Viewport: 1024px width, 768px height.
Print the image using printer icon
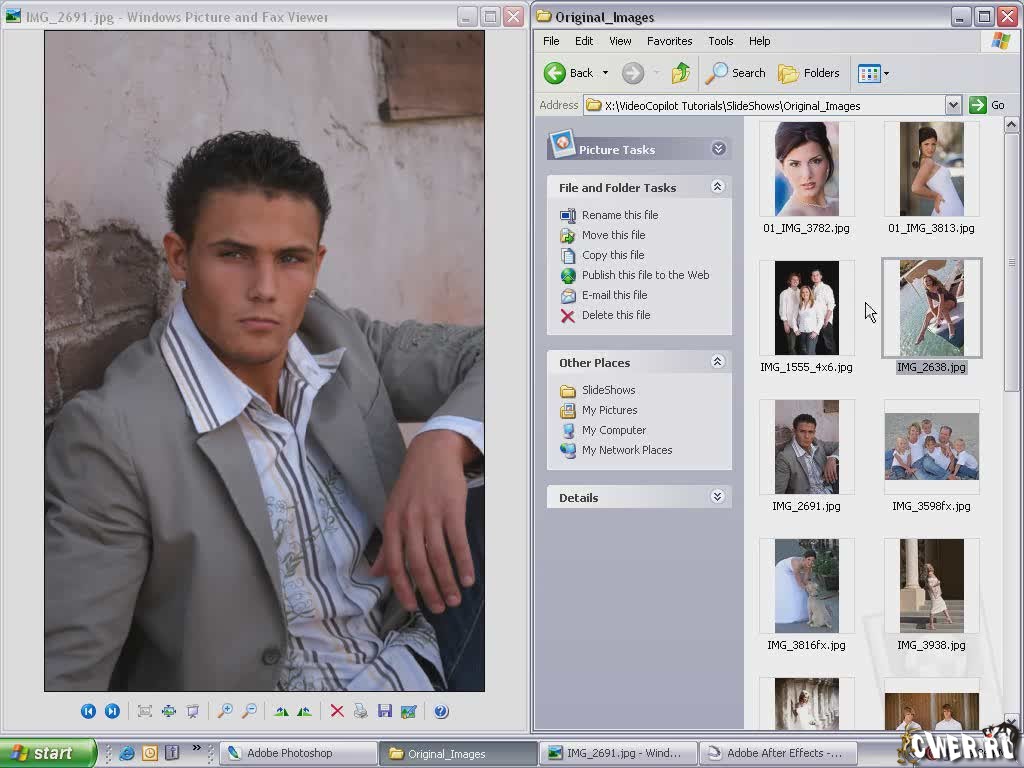point(361,711)
